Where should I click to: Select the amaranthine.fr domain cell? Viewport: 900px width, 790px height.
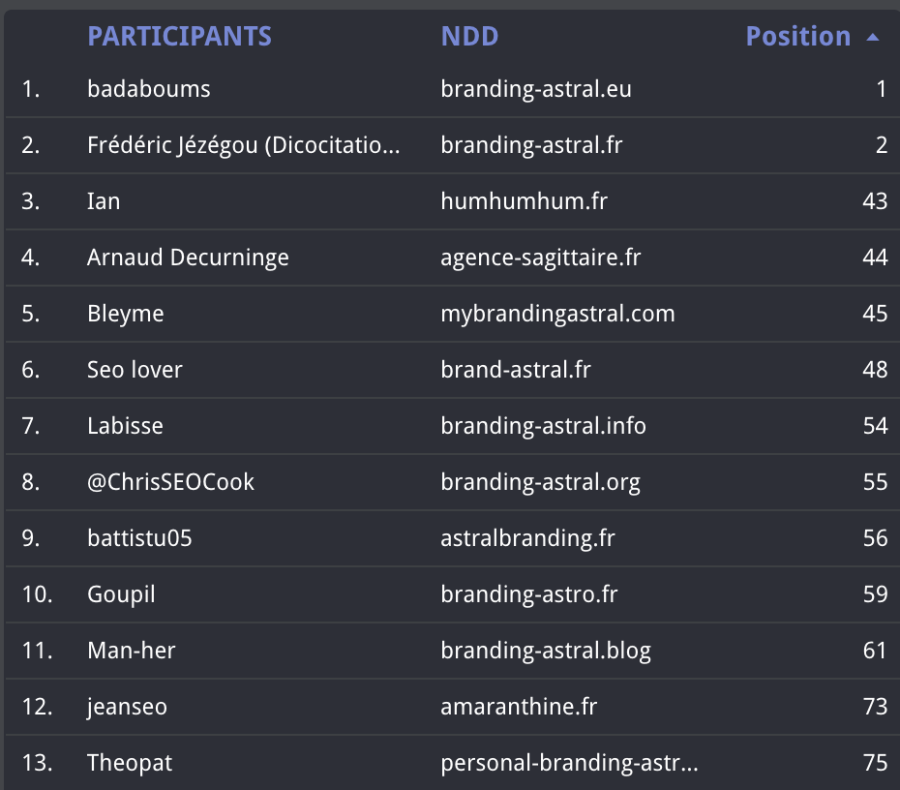(x=518, y=707)
